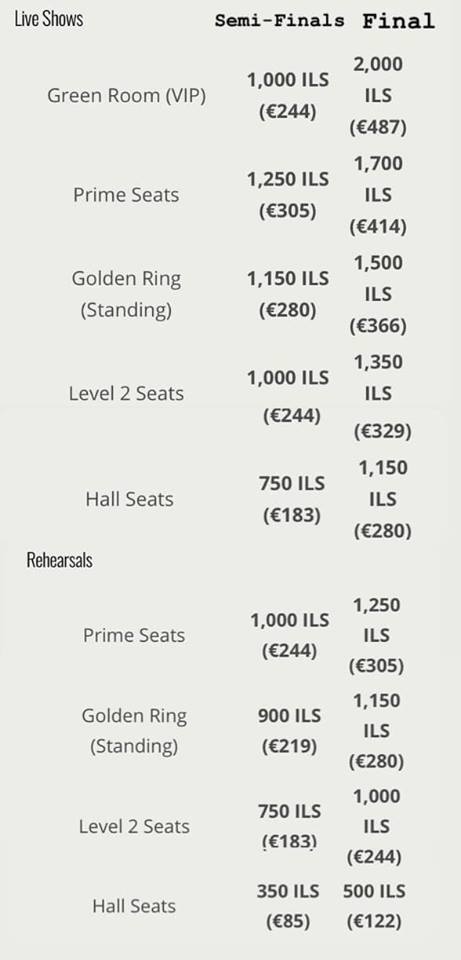Select rehearsal Hall Seats final 500 ILS
This screenshot has width=461, height=960.
(374, 891)
